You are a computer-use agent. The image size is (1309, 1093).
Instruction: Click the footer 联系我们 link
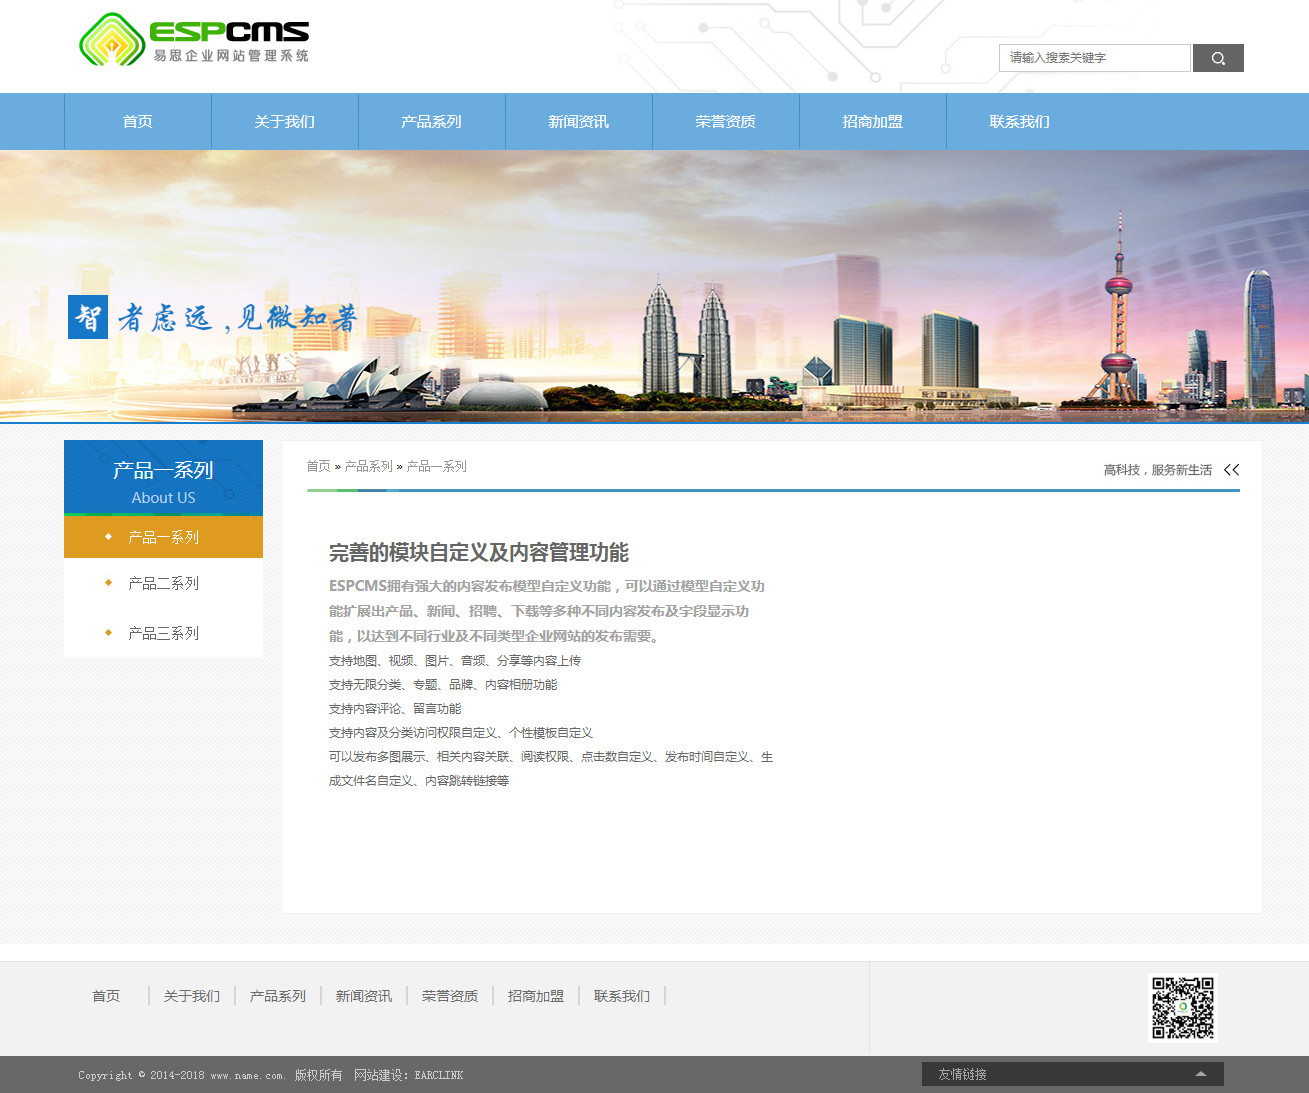pyautogui.click(x=622, y=996)
